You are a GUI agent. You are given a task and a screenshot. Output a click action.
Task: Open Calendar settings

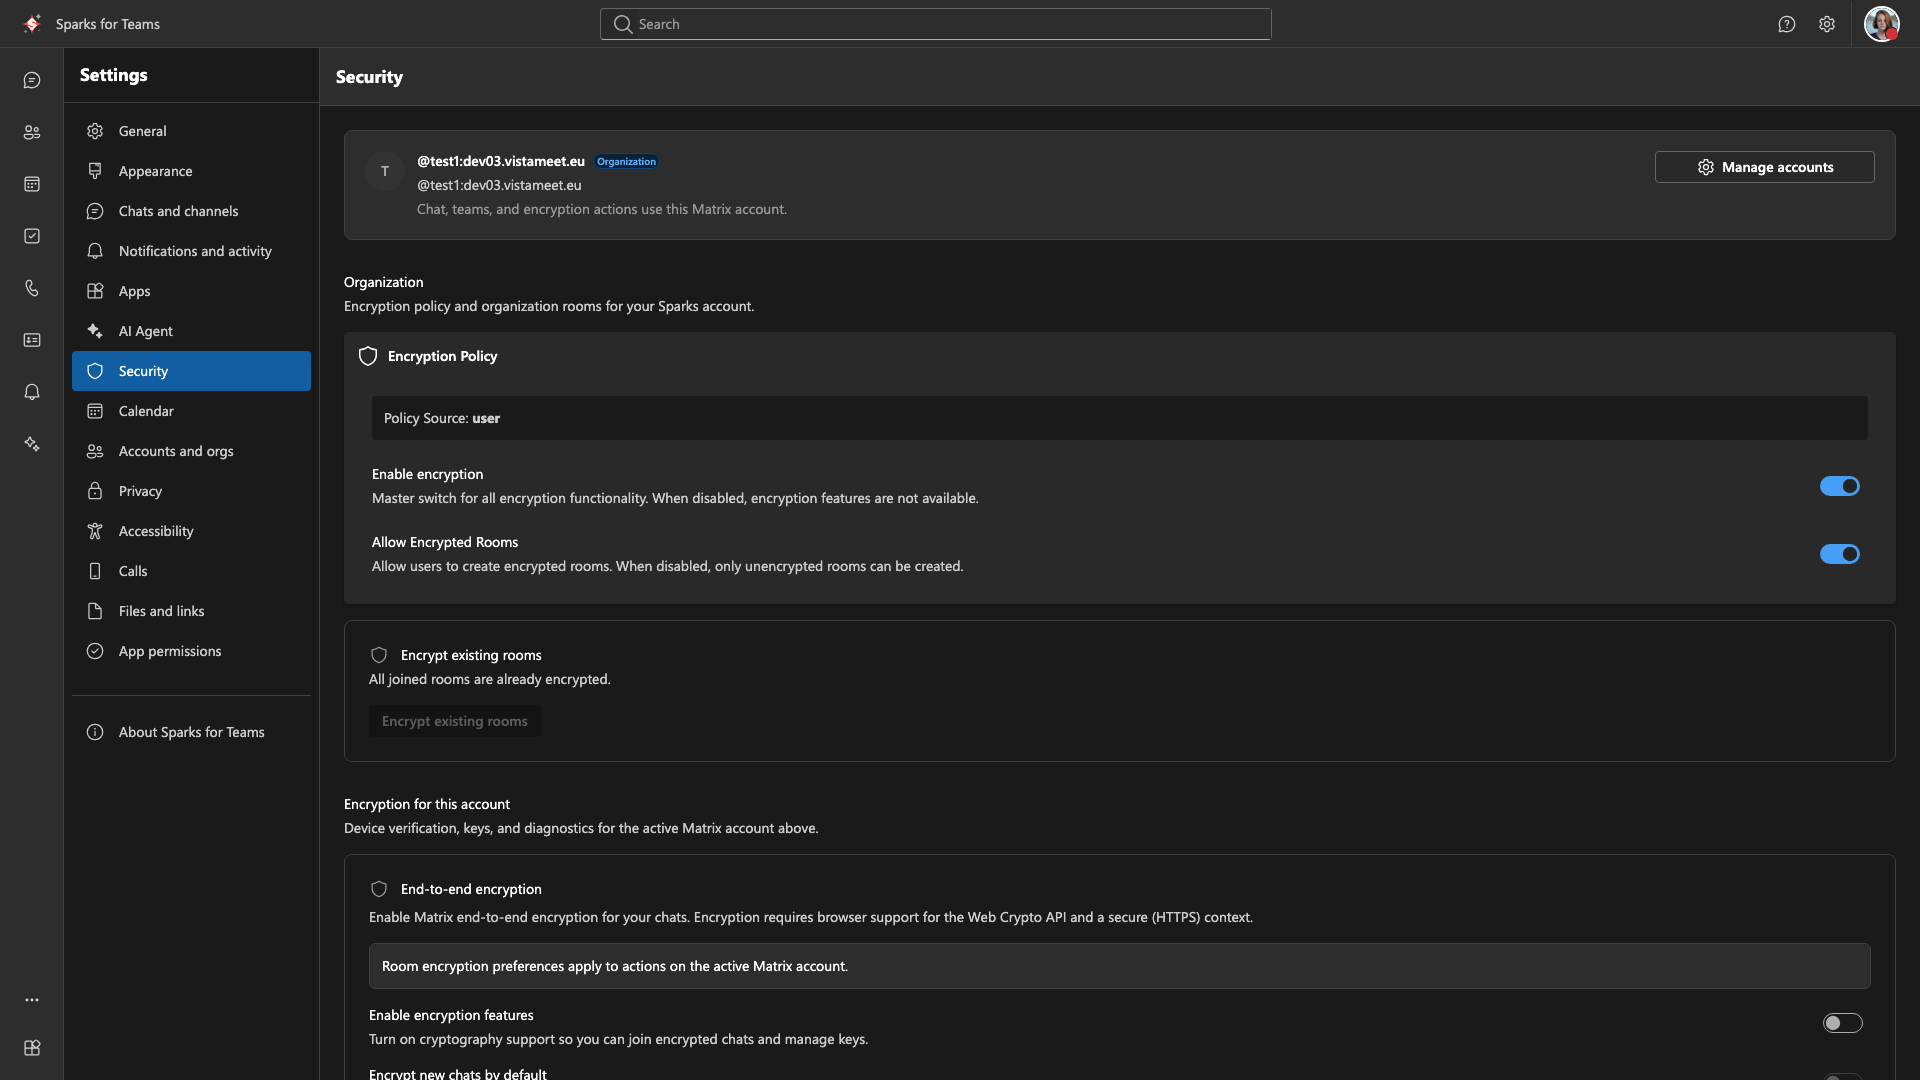coord(191,411)
